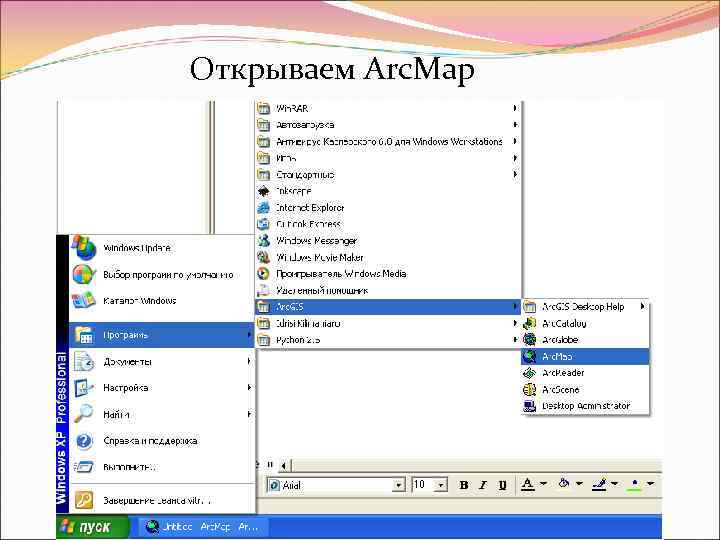The height and width of the screenshot is (540, 720).
Task: Open ArcScene from the ArcGIS submenu
Action: [x=585, y=389]
